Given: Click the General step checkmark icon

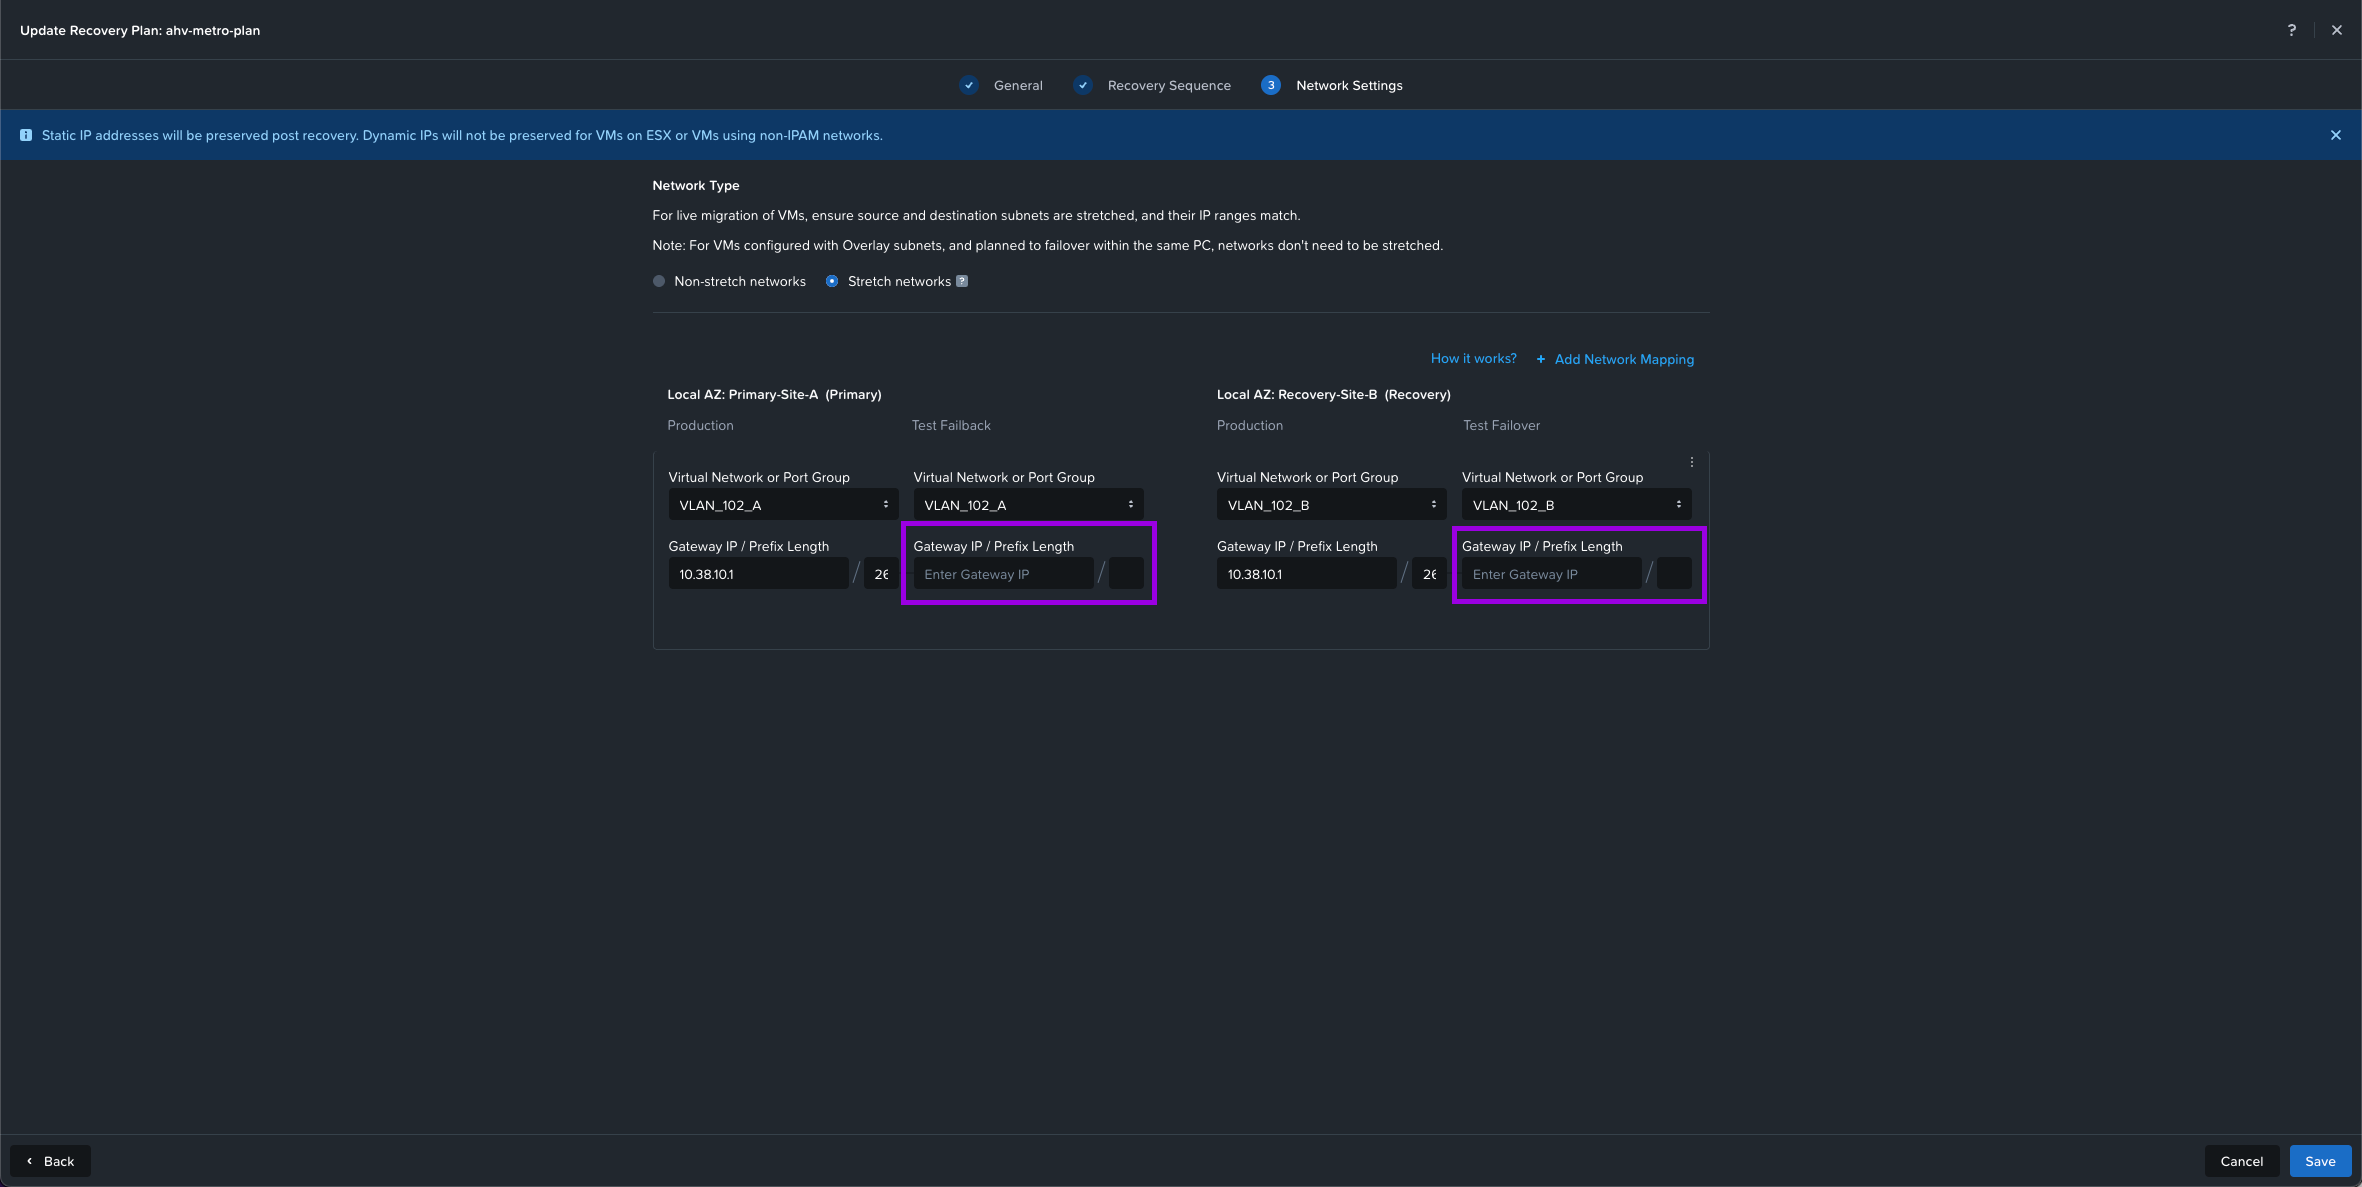Looking at the screenshot, I should pos(968,85).
